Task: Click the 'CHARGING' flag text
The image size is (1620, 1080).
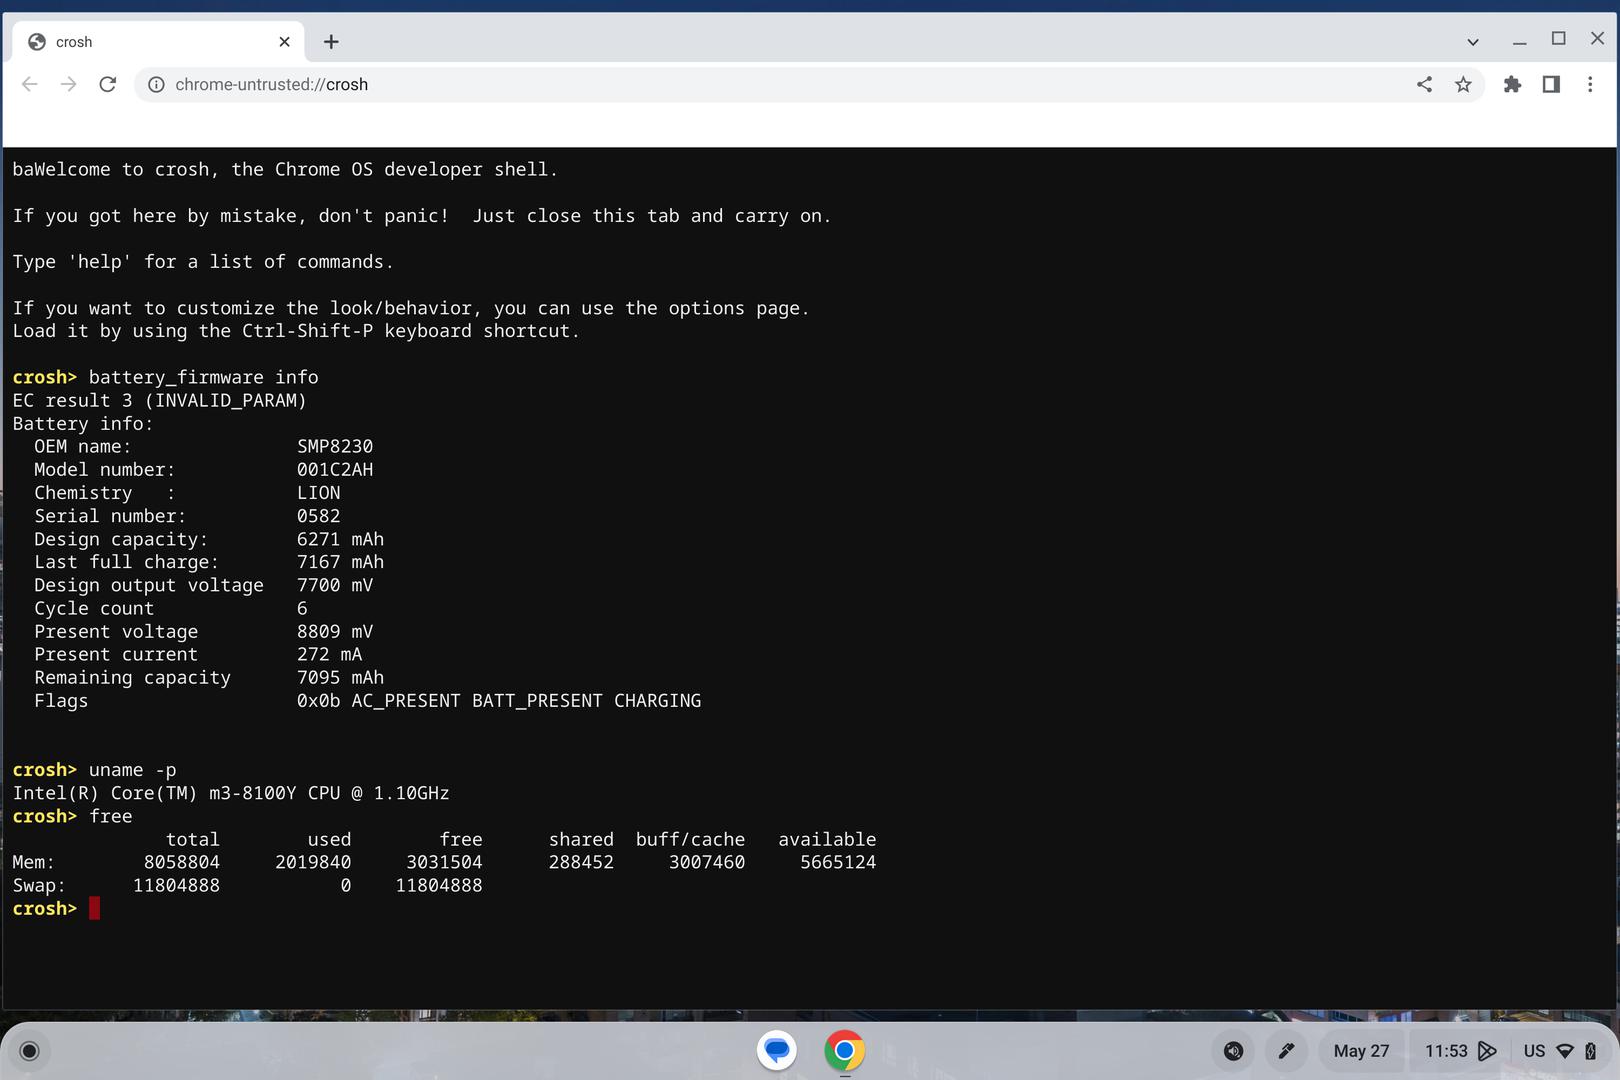Action: (x=657, y=700)
